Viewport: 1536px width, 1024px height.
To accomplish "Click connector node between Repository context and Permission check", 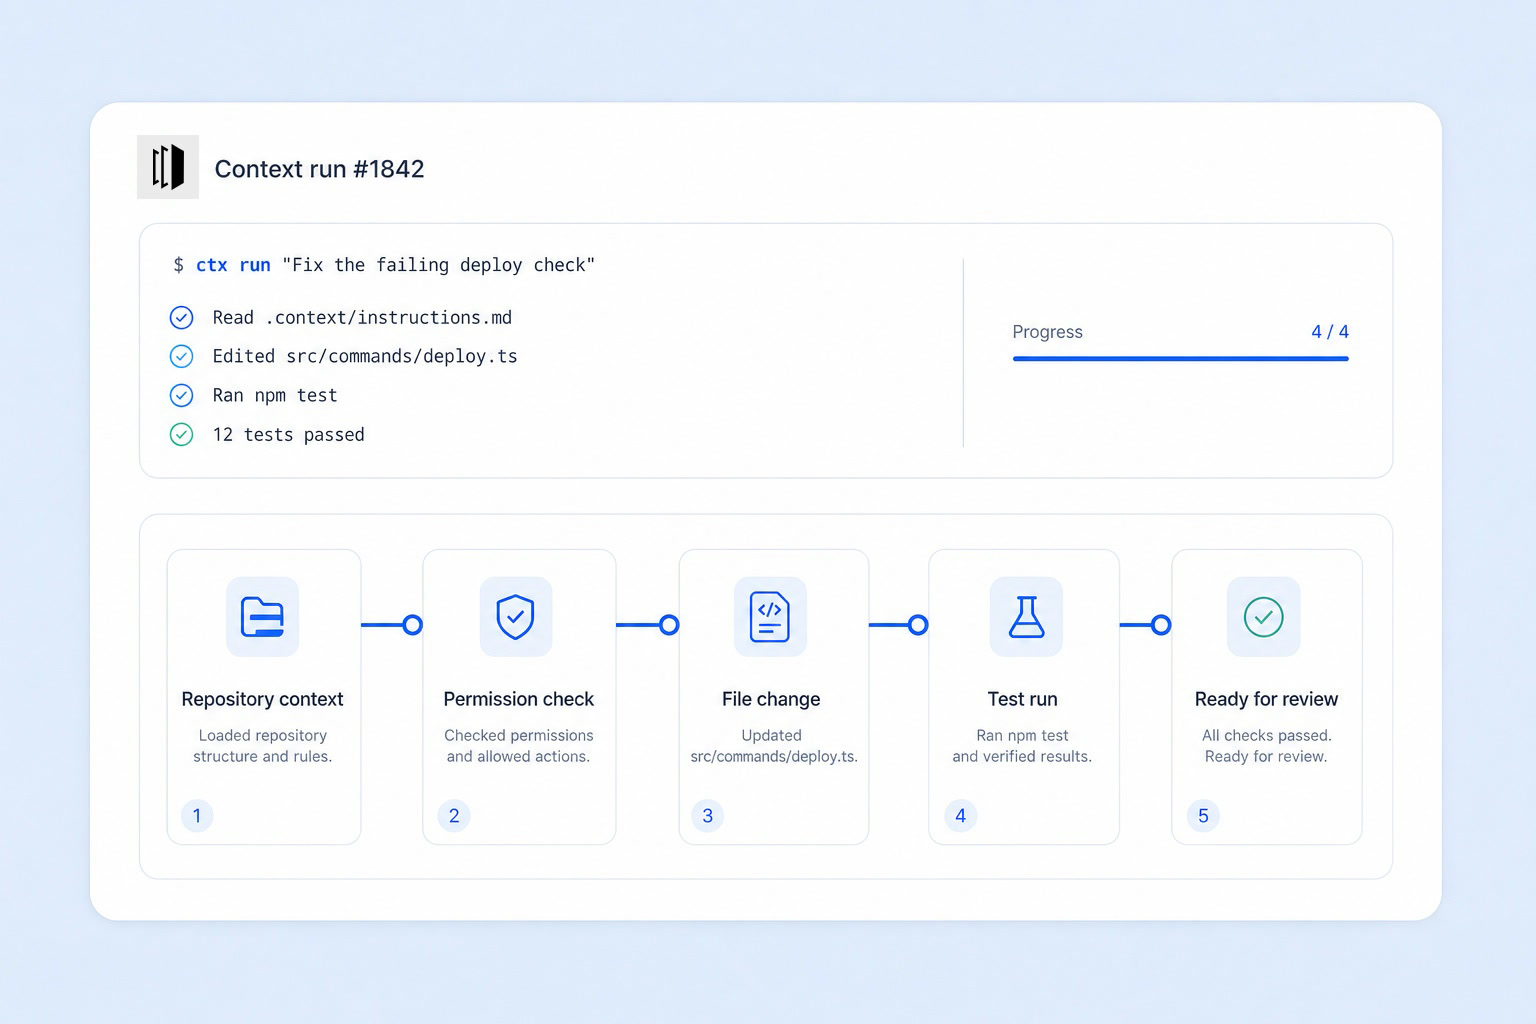I will [412, 625].
